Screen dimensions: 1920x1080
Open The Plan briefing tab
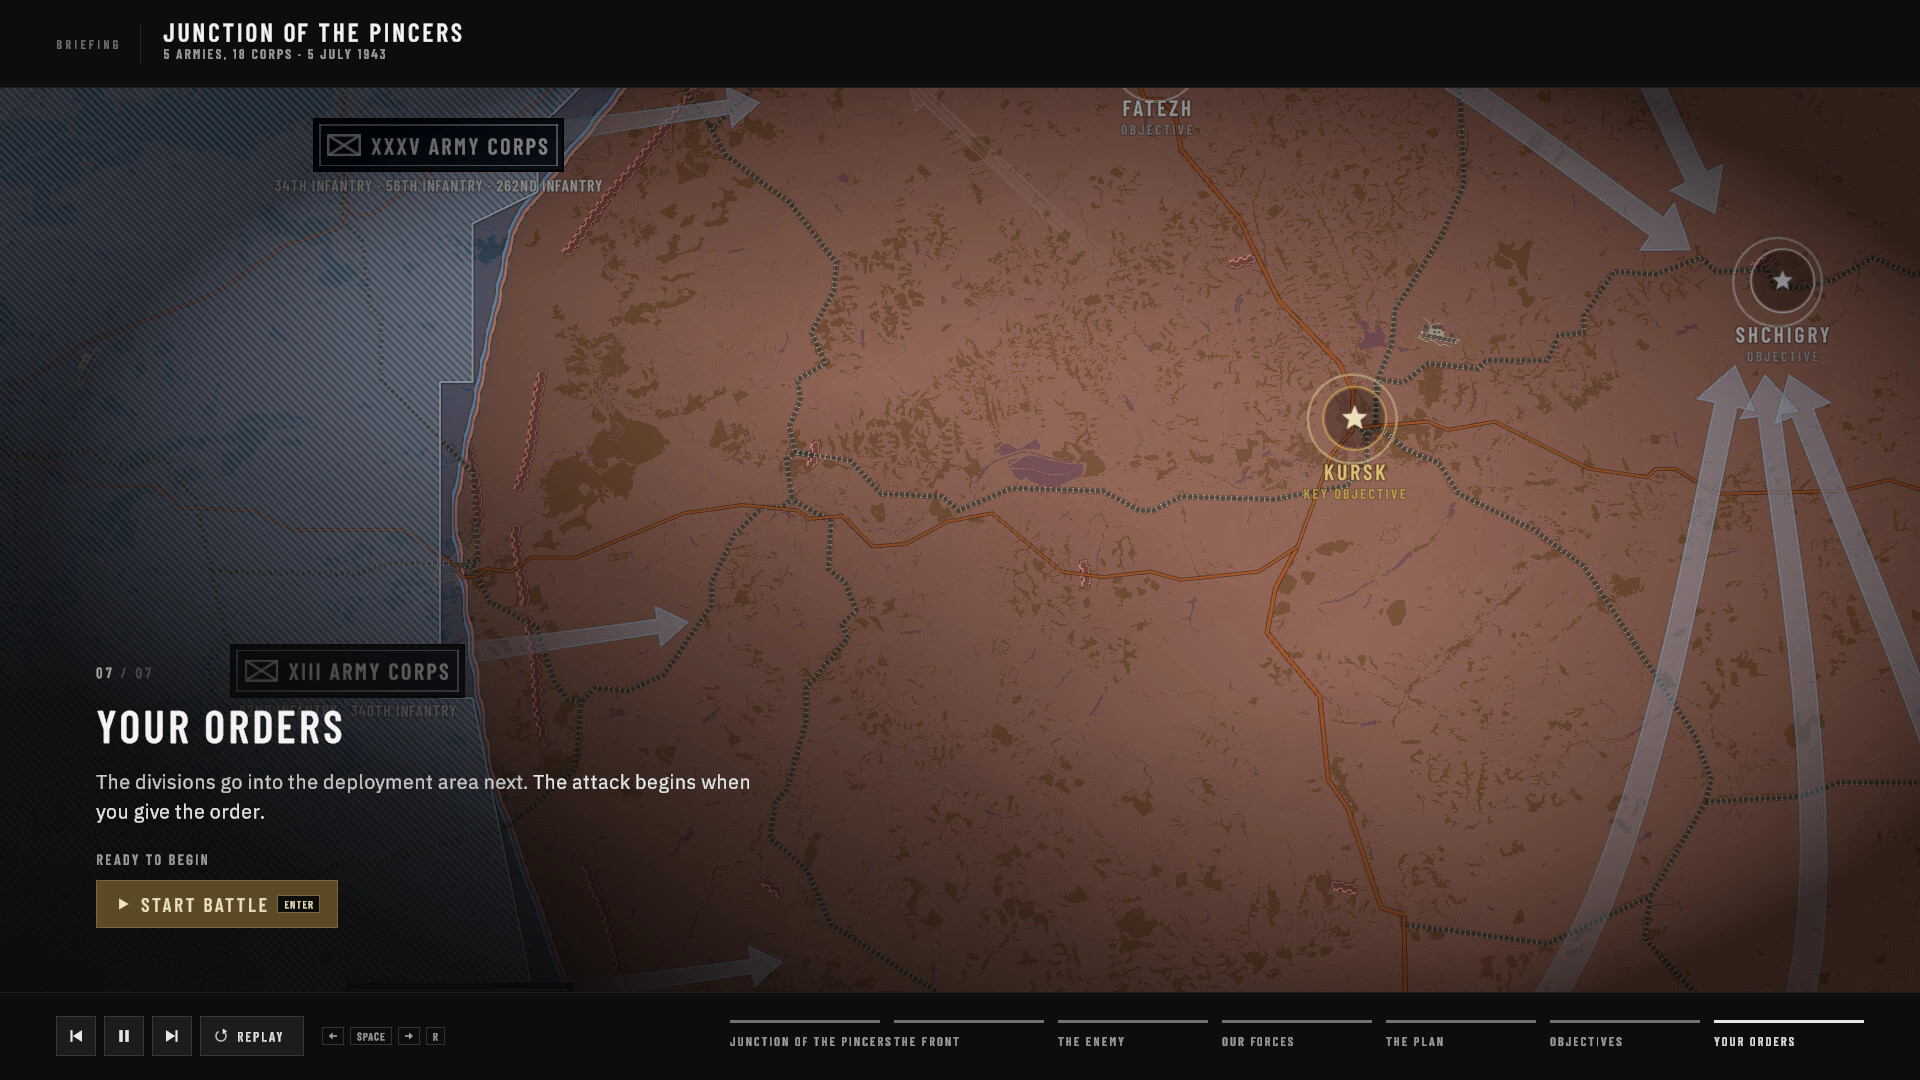pyautogui.click(x=1461, y=1035)
